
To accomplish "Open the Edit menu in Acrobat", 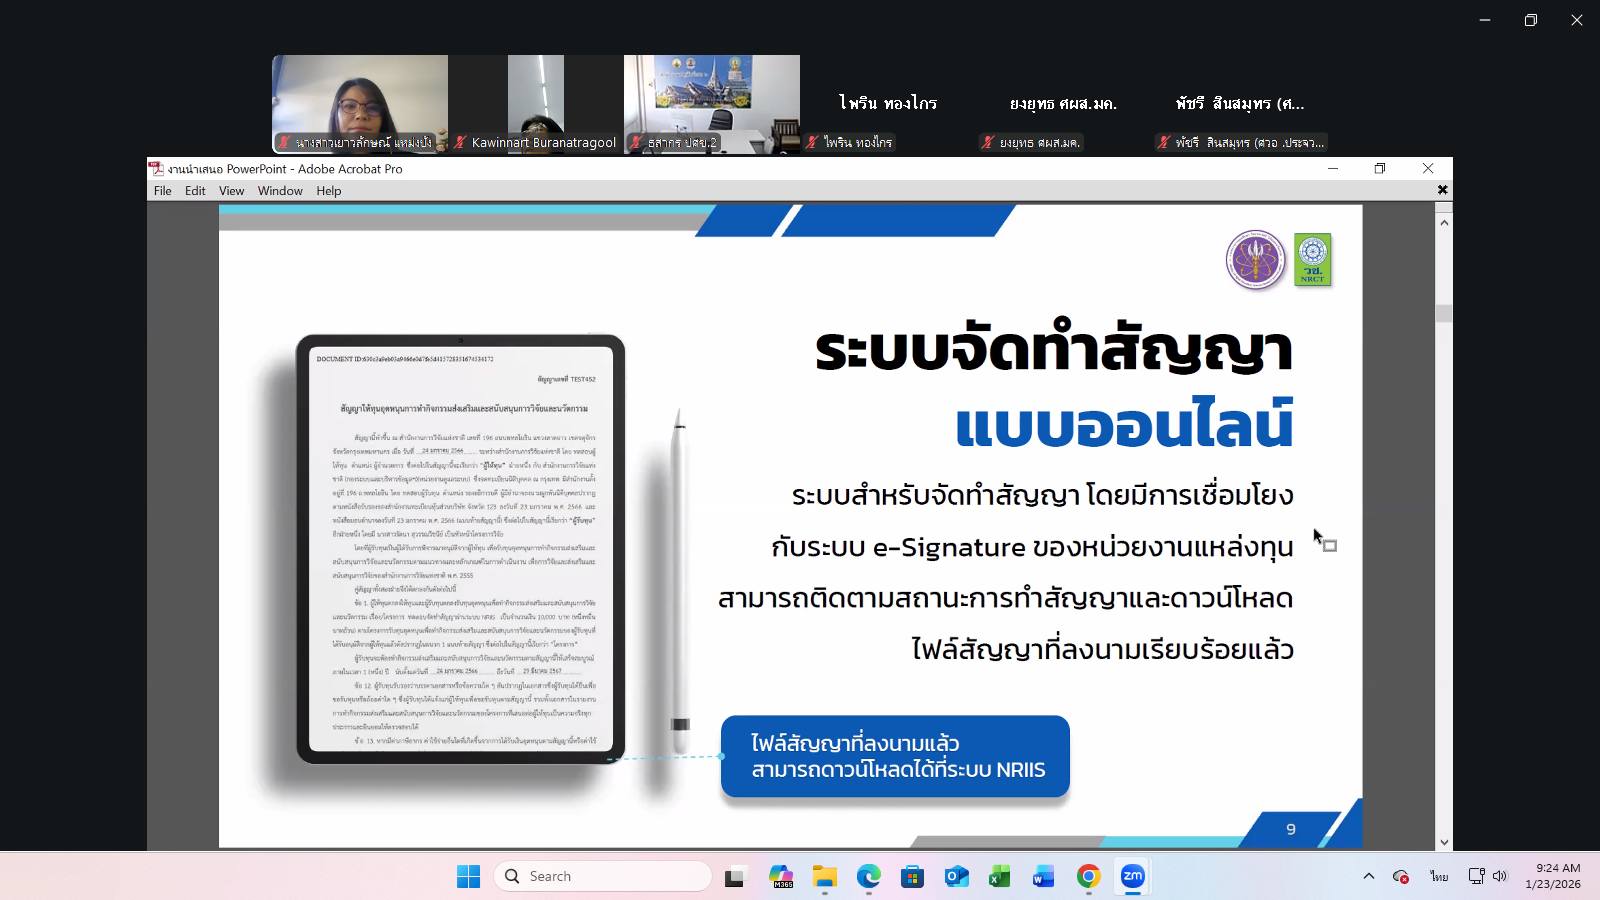I will coord(195,191).
